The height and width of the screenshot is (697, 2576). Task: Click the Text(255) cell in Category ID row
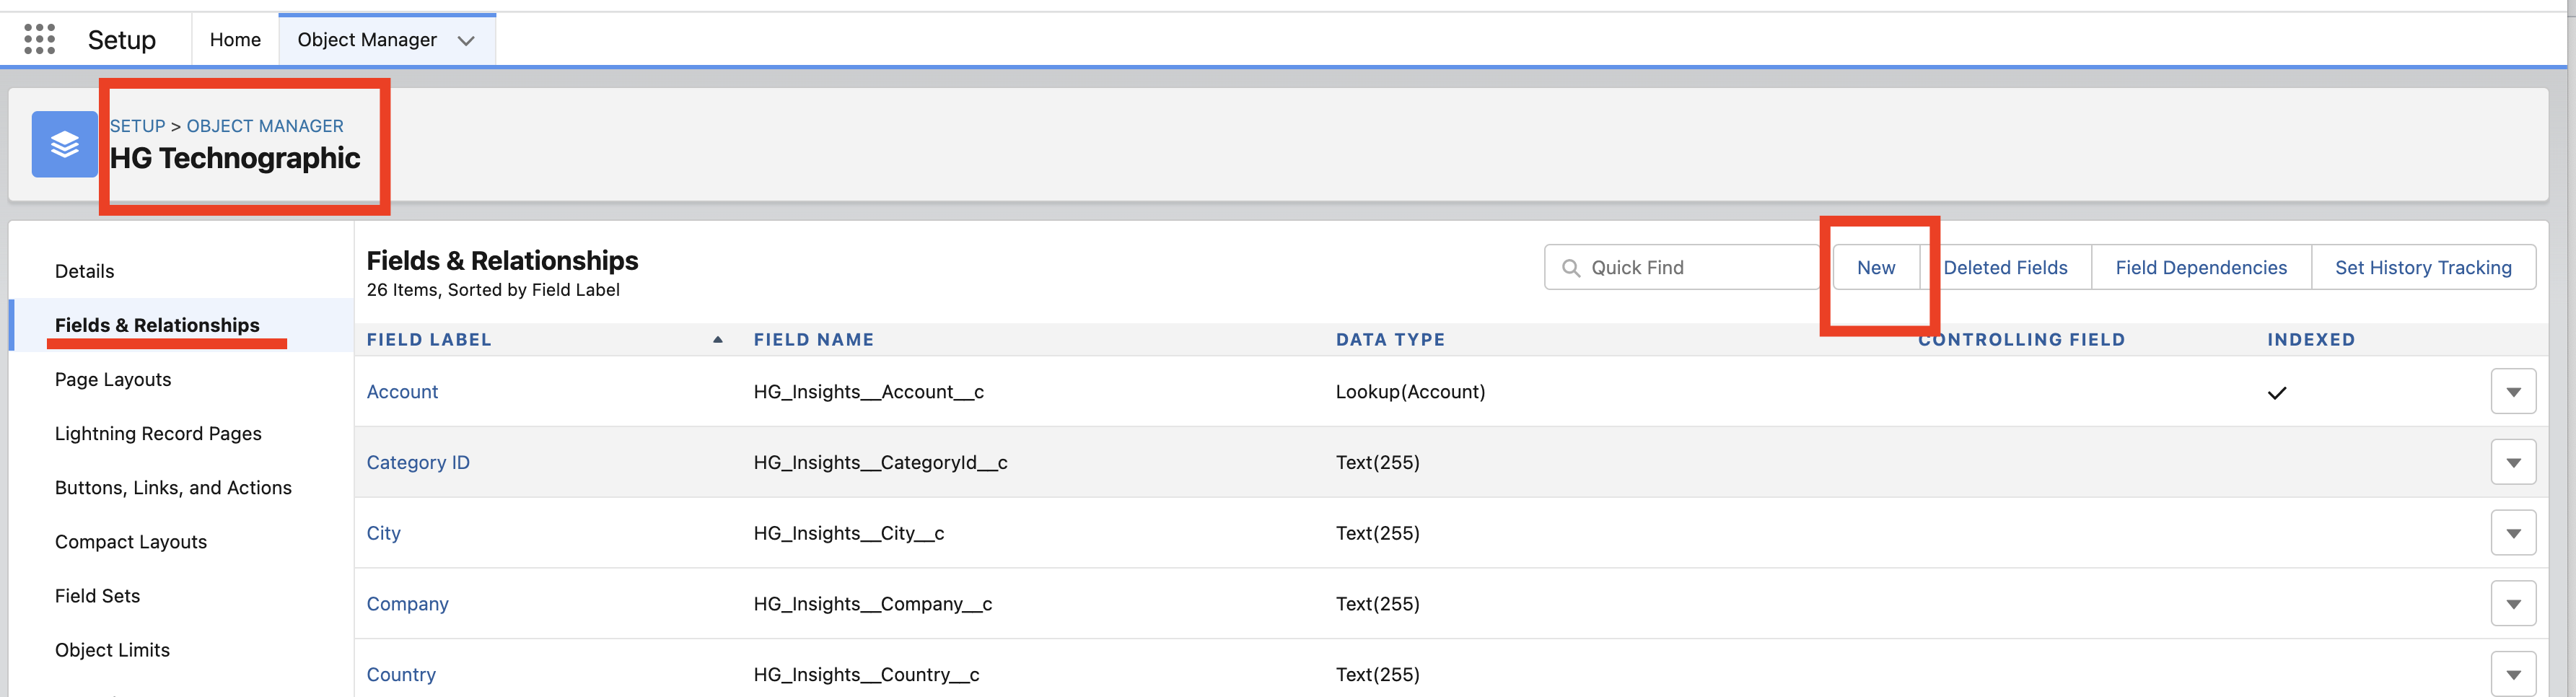pyautogui.click(x=1378, y=463)
